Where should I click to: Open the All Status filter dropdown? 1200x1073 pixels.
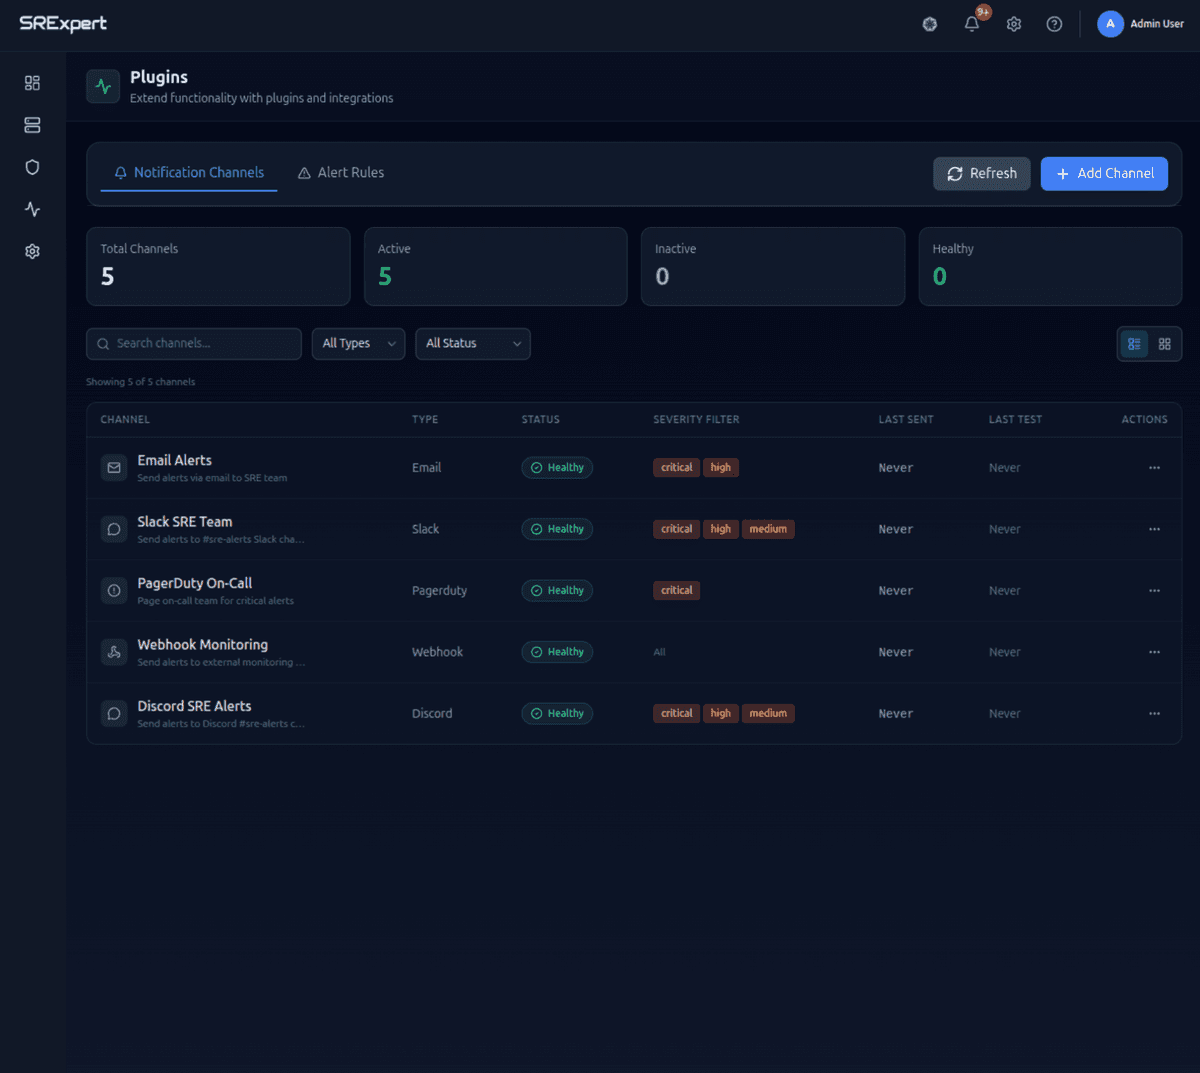click(x=472, y=343)
